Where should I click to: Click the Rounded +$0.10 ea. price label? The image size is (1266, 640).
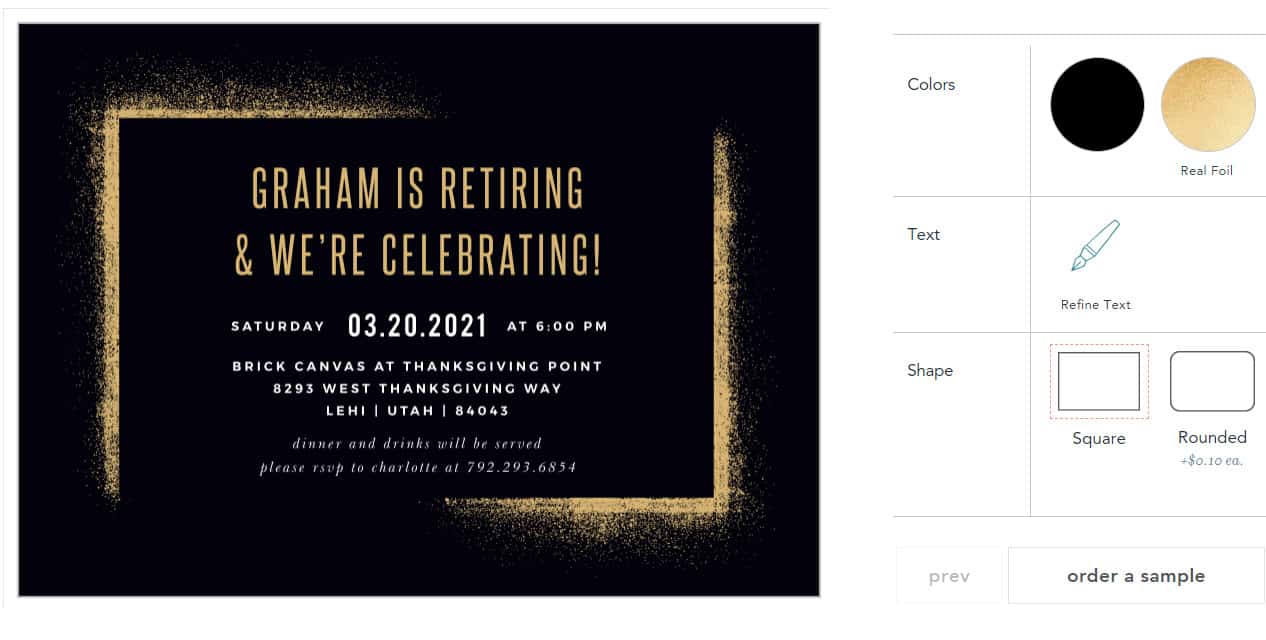1211,460
